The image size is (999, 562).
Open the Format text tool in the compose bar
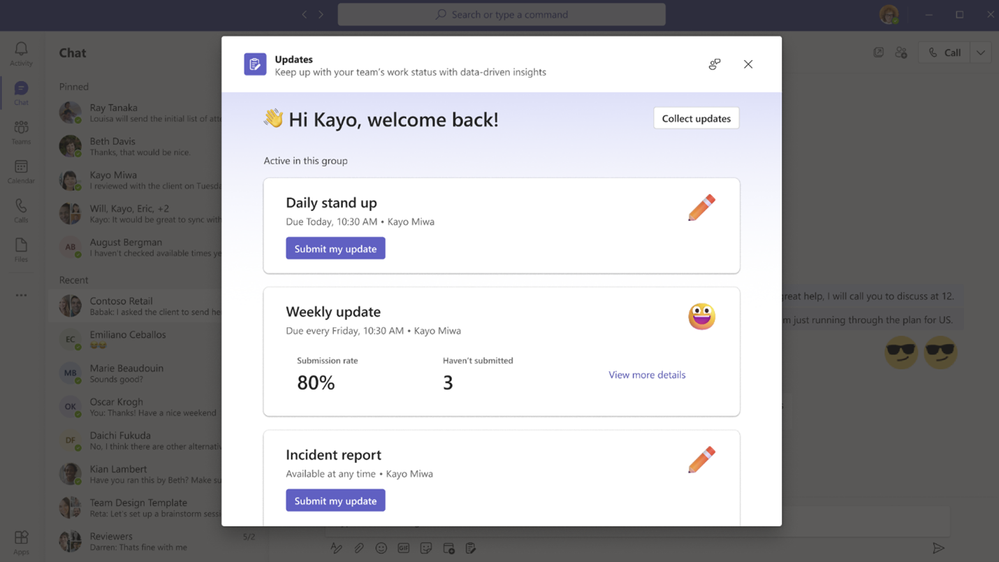[x=336, y=548]
